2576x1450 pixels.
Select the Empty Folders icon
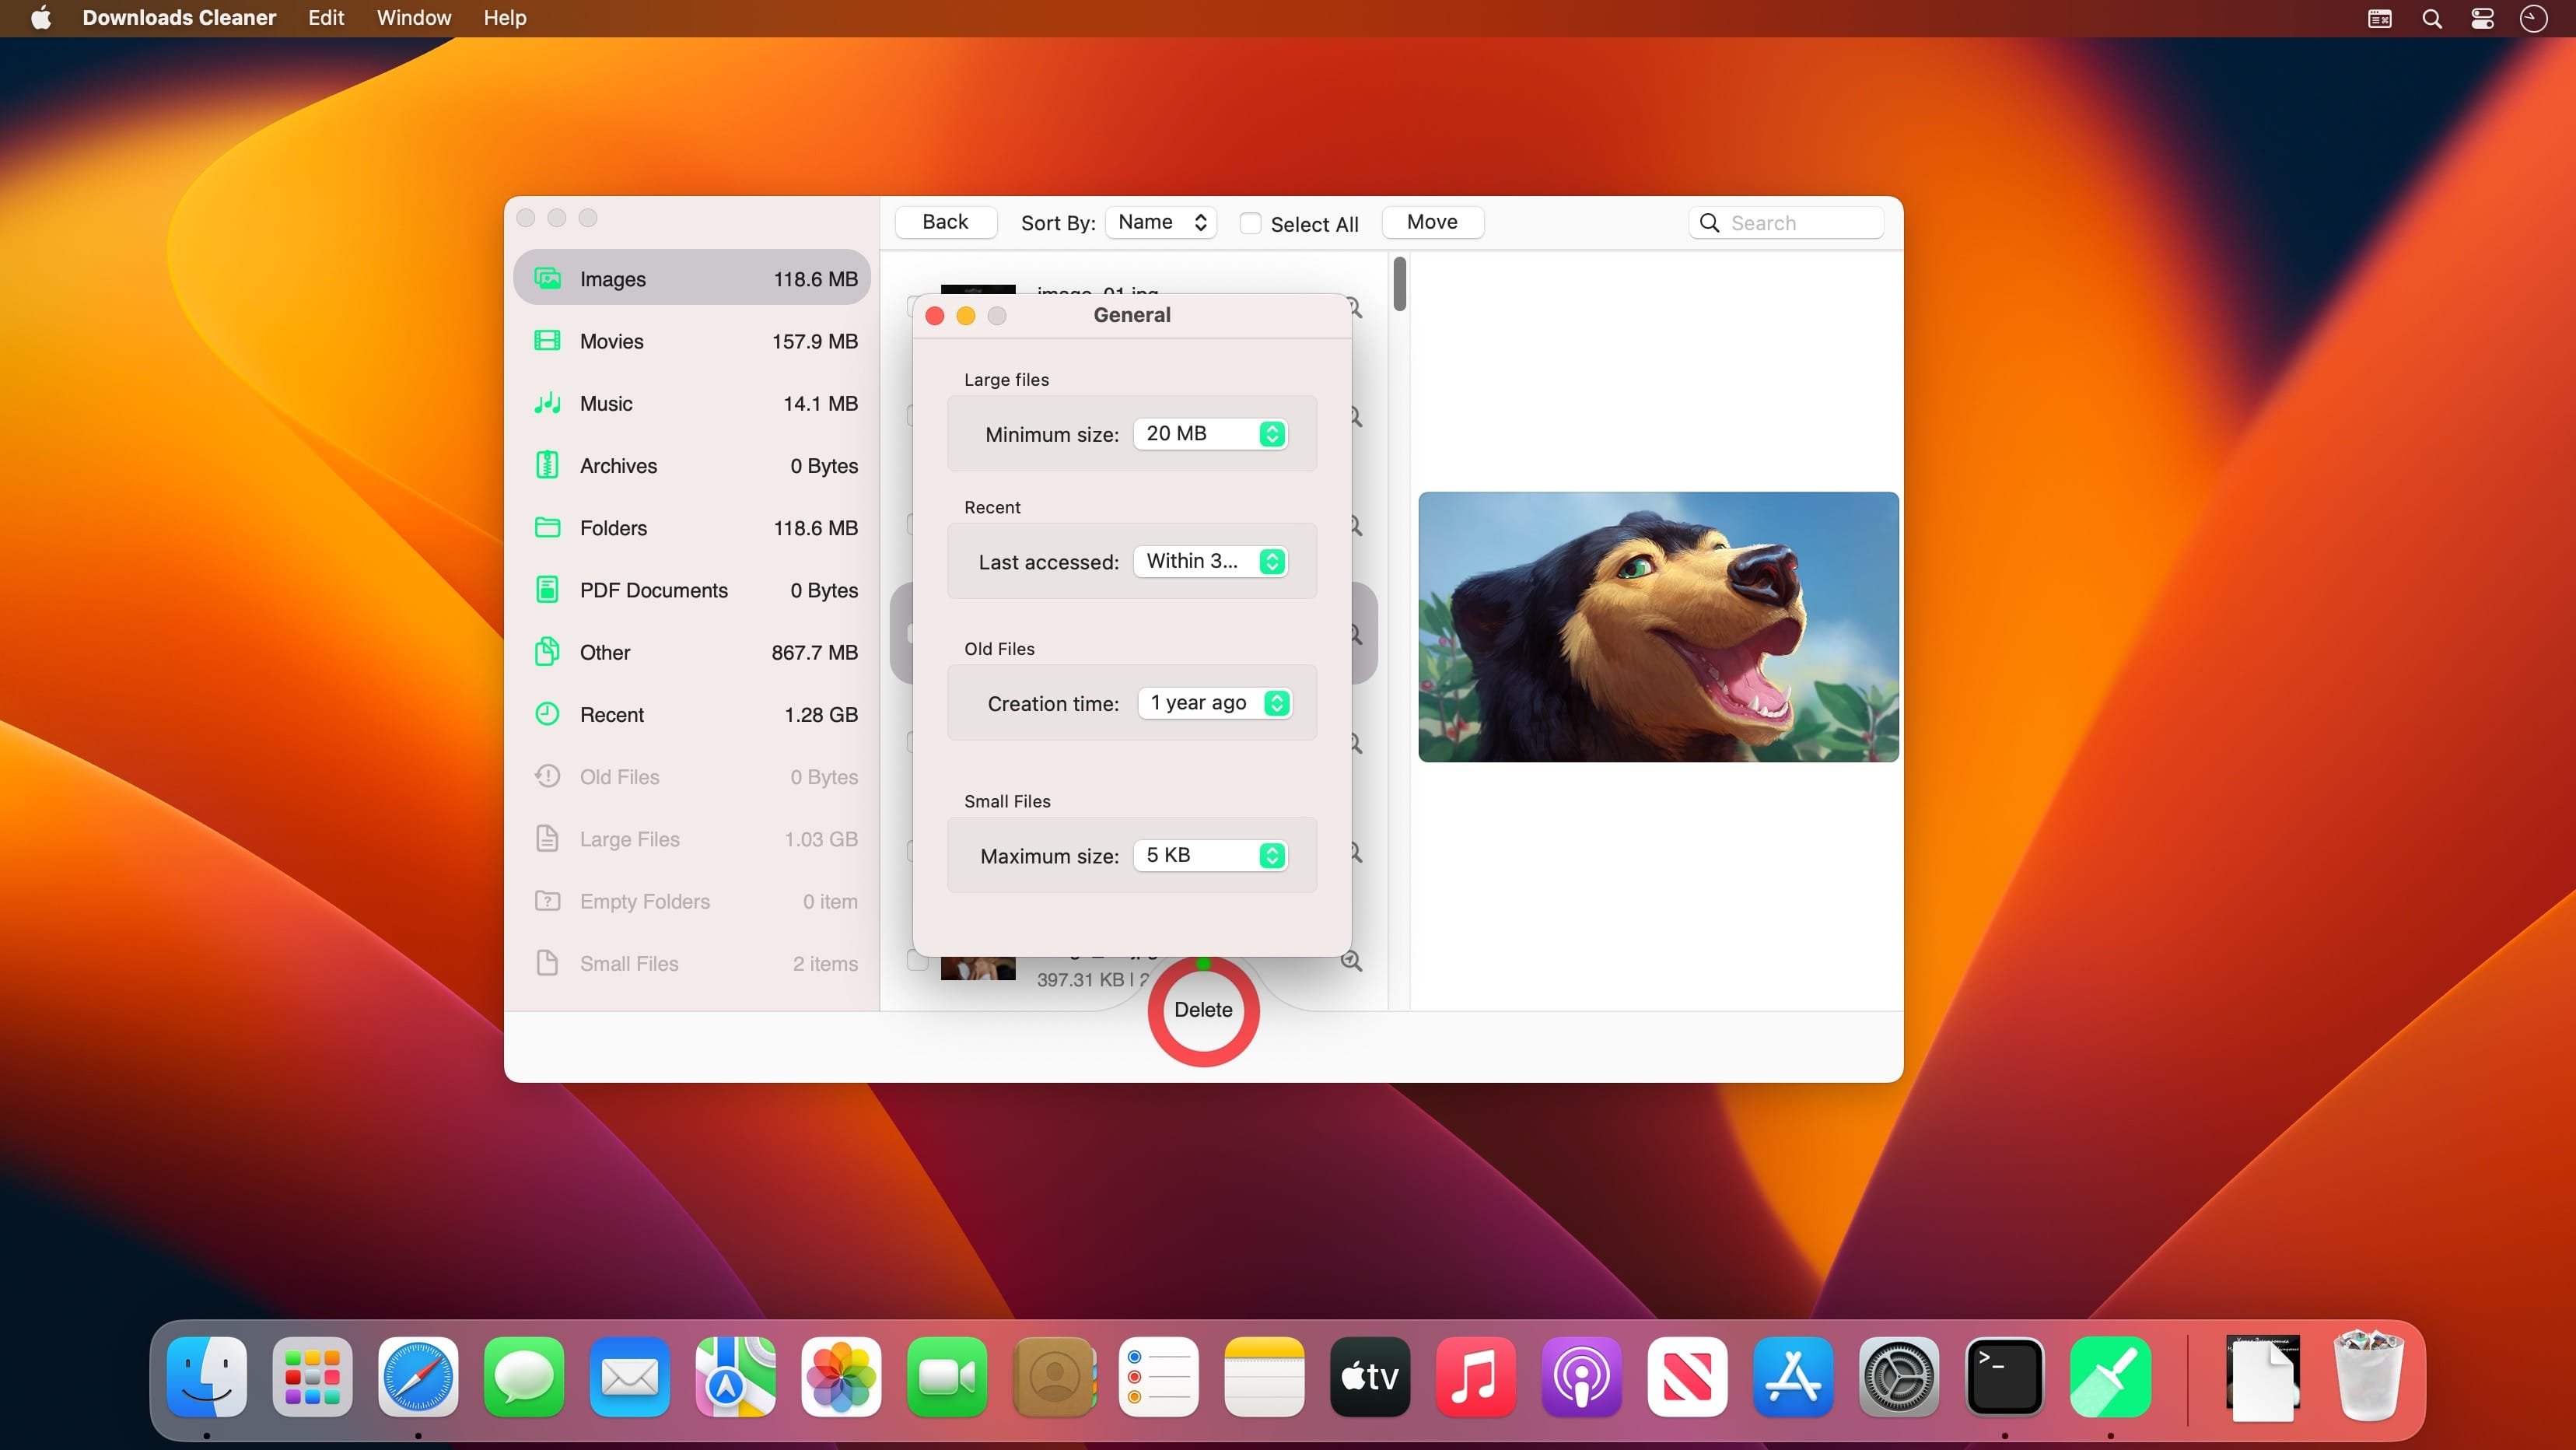point(547,900)
